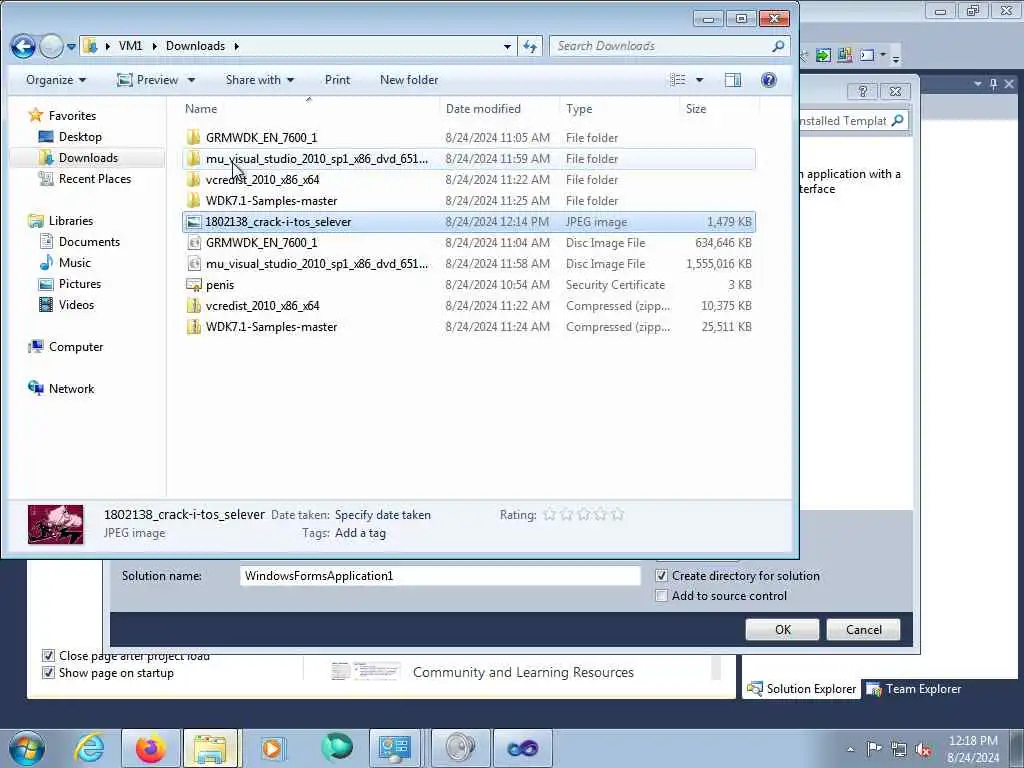The height and width of the screenshot is (768, 1024).
Task: Sort by Type column header
Action: [579, 109]
